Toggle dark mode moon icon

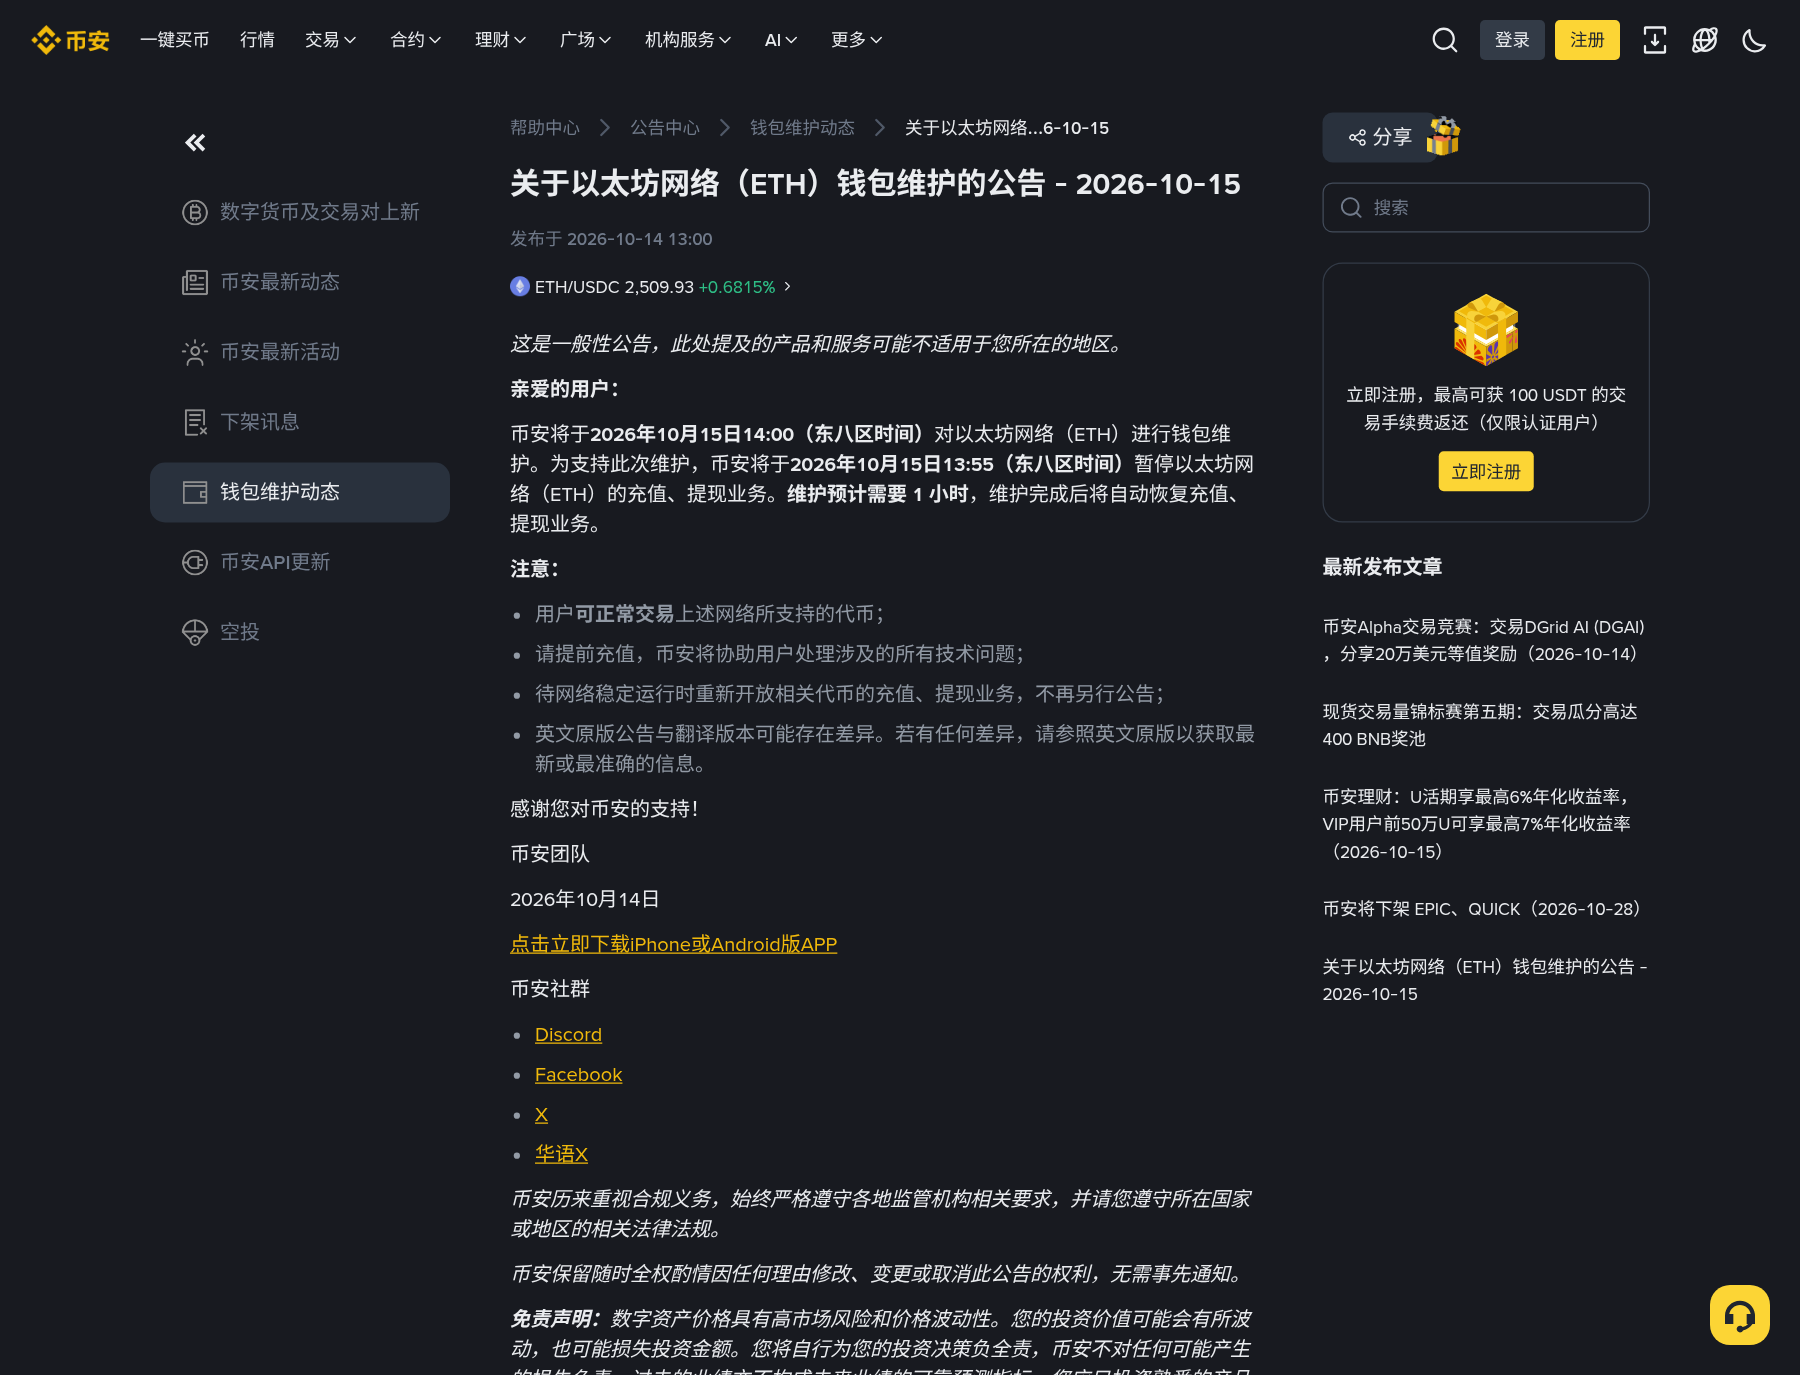coord(1754,40)
